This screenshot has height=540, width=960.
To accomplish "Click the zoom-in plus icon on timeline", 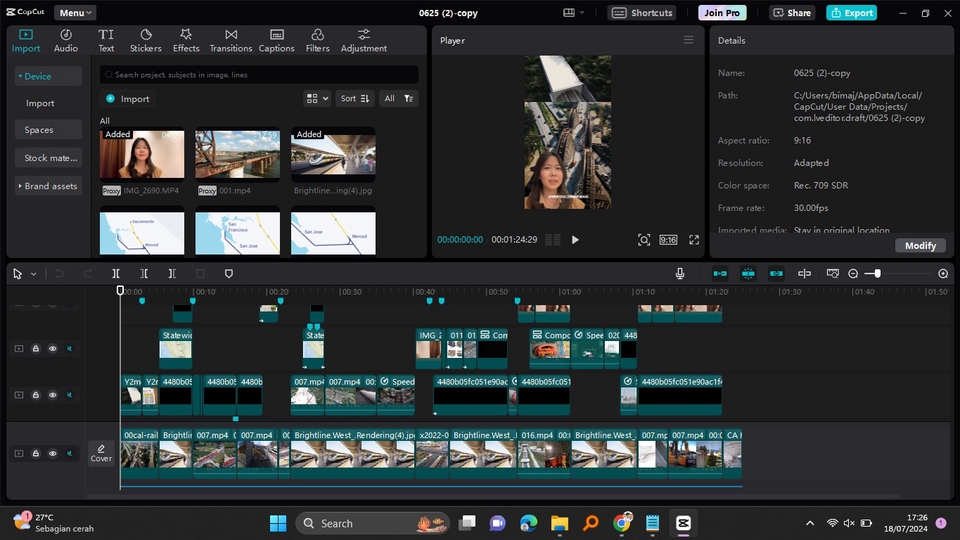I will pyautogui.click(x=943, y=273).
